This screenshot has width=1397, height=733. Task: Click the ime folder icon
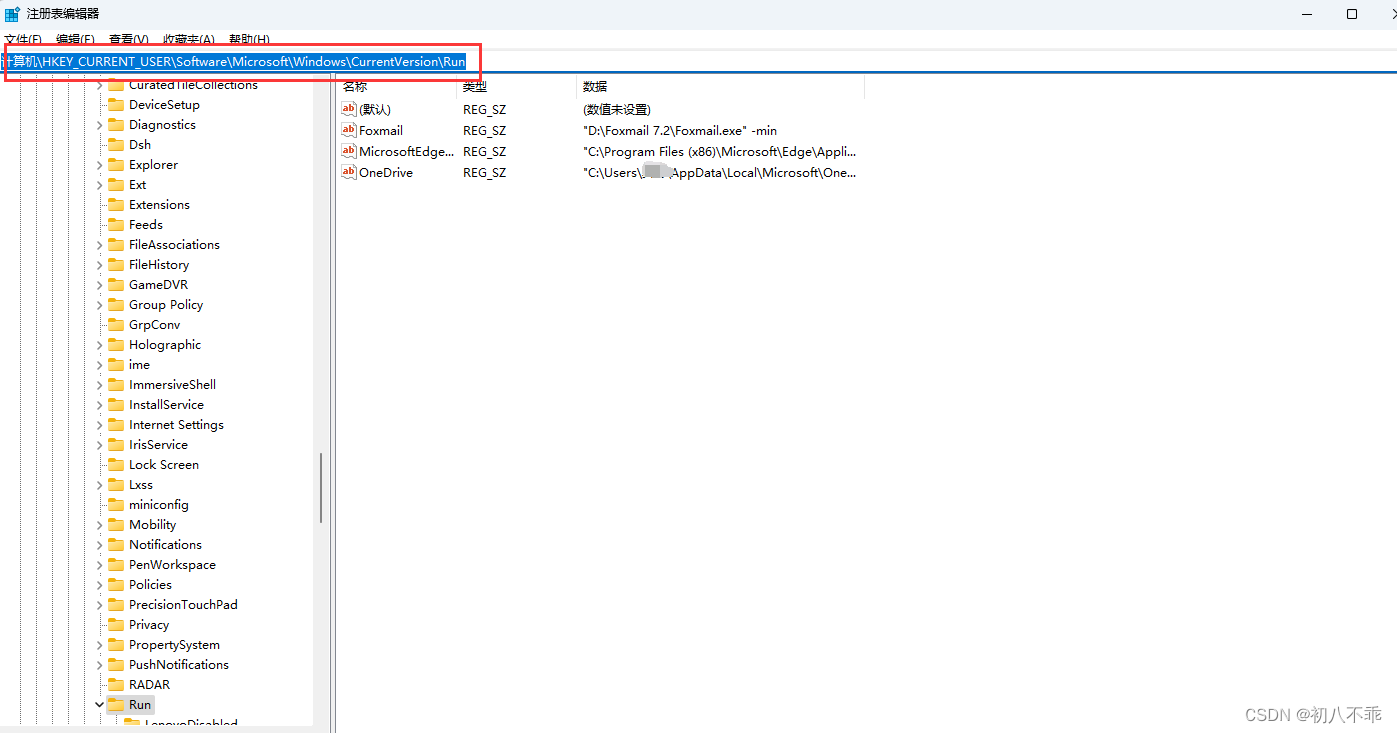point(116,365)
